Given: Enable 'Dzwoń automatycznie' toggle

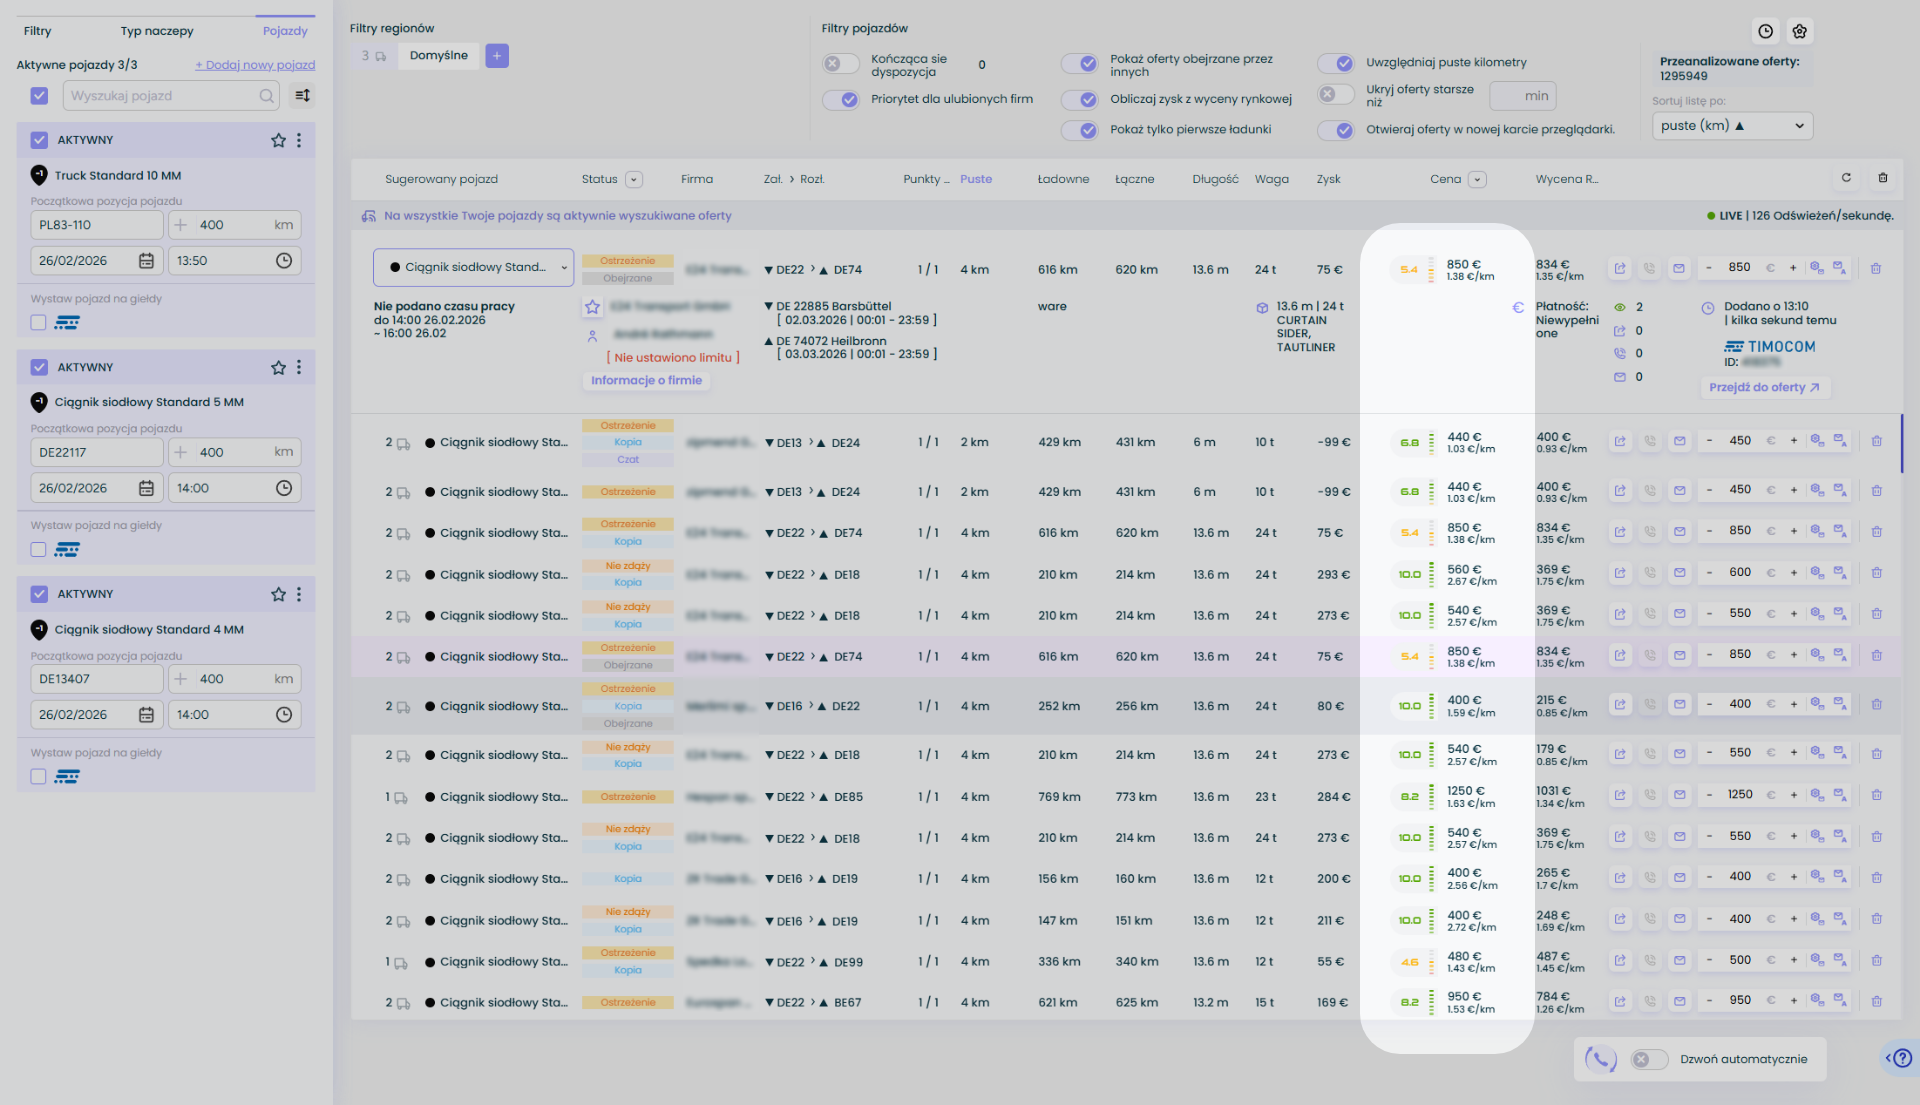Looking at the screenshot, I should (1649, 1059).
